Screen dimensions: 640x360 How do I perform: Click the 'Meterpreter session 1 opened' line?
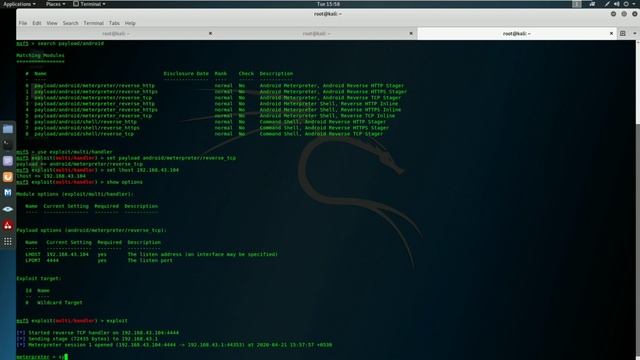click(x=174, y=345)
